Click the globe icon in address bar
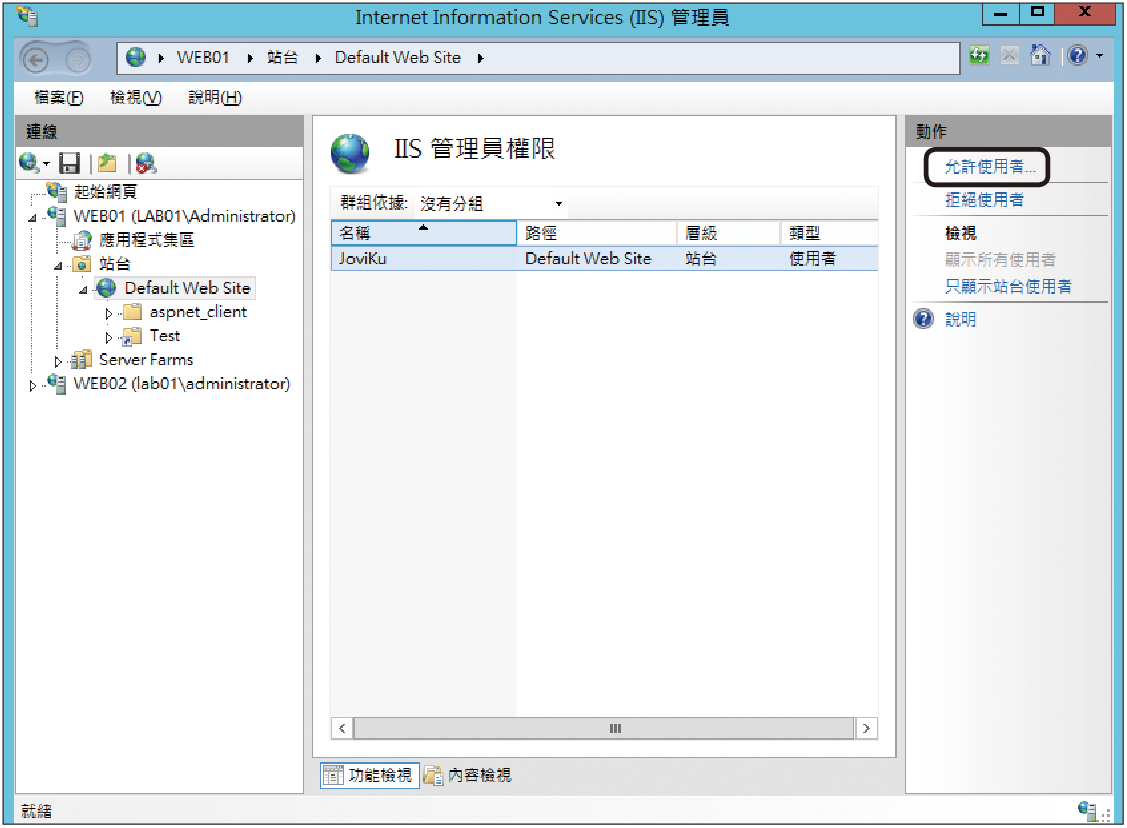The height and width of the screenshot is (828, 1127). [x=136, y=58]
